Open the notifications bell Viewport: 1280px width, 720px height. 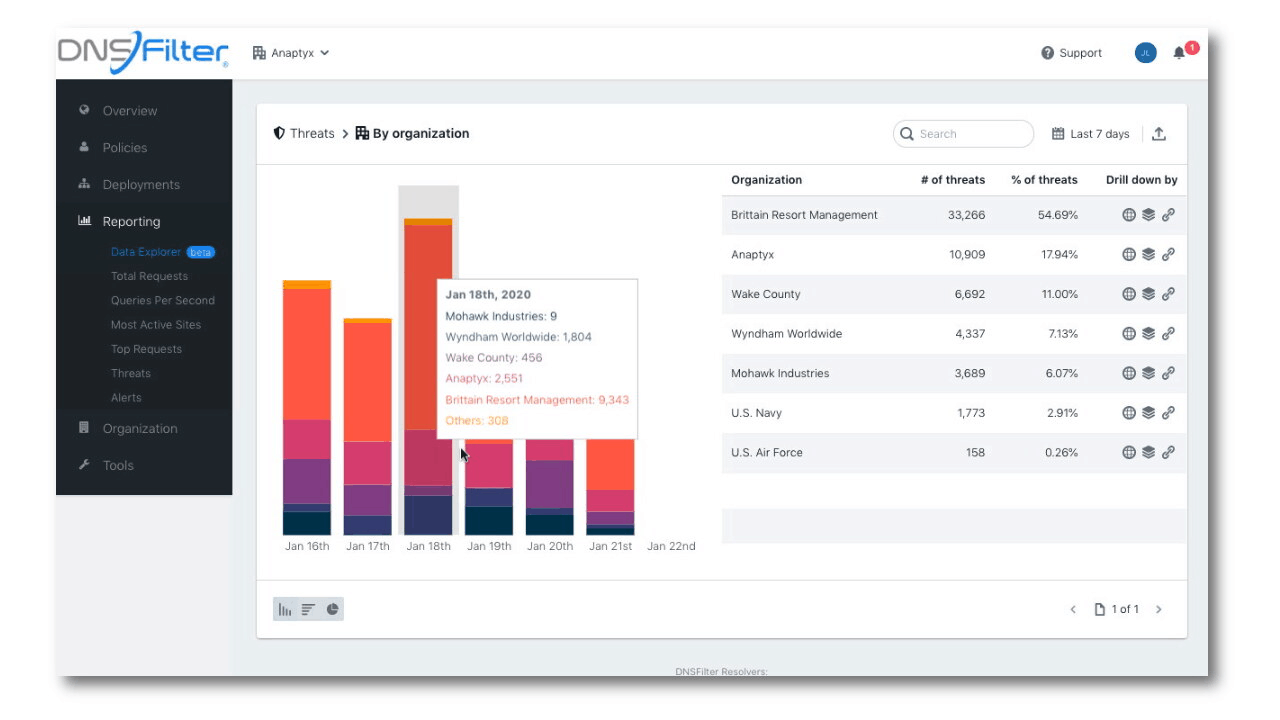point(1180,53)
